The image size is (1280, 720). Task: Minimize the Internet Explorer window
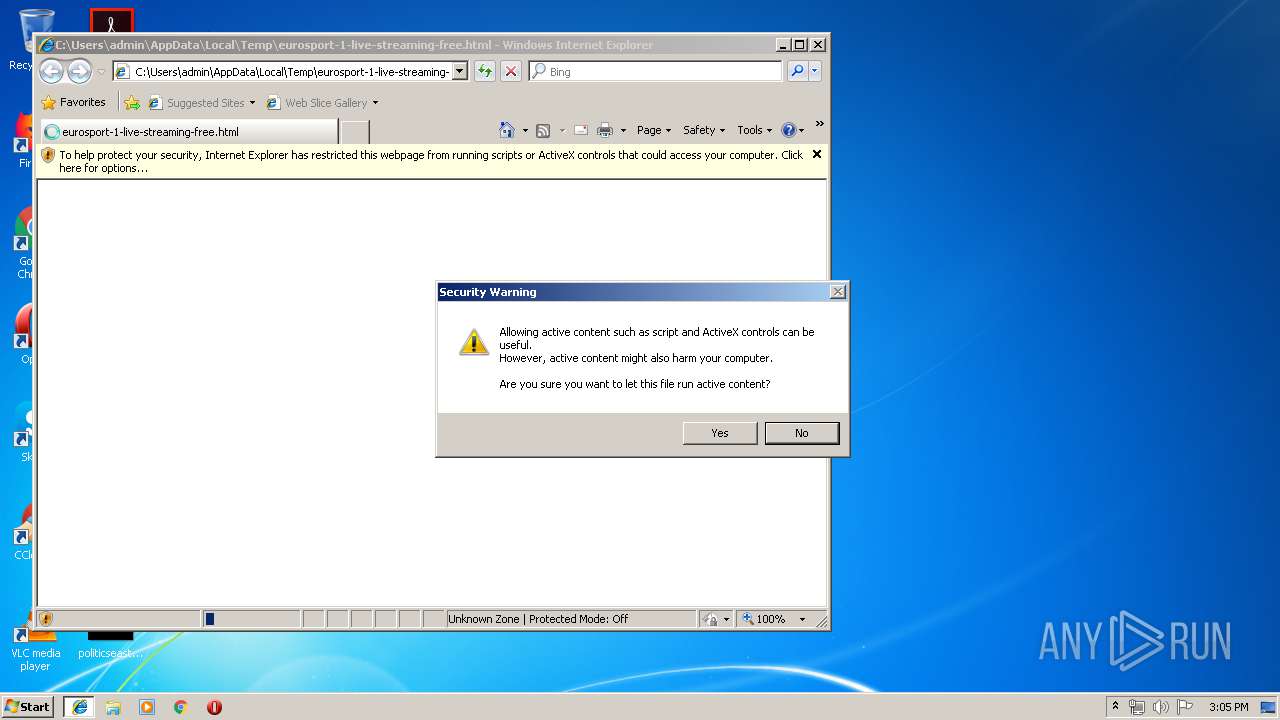tap(782, 44)
